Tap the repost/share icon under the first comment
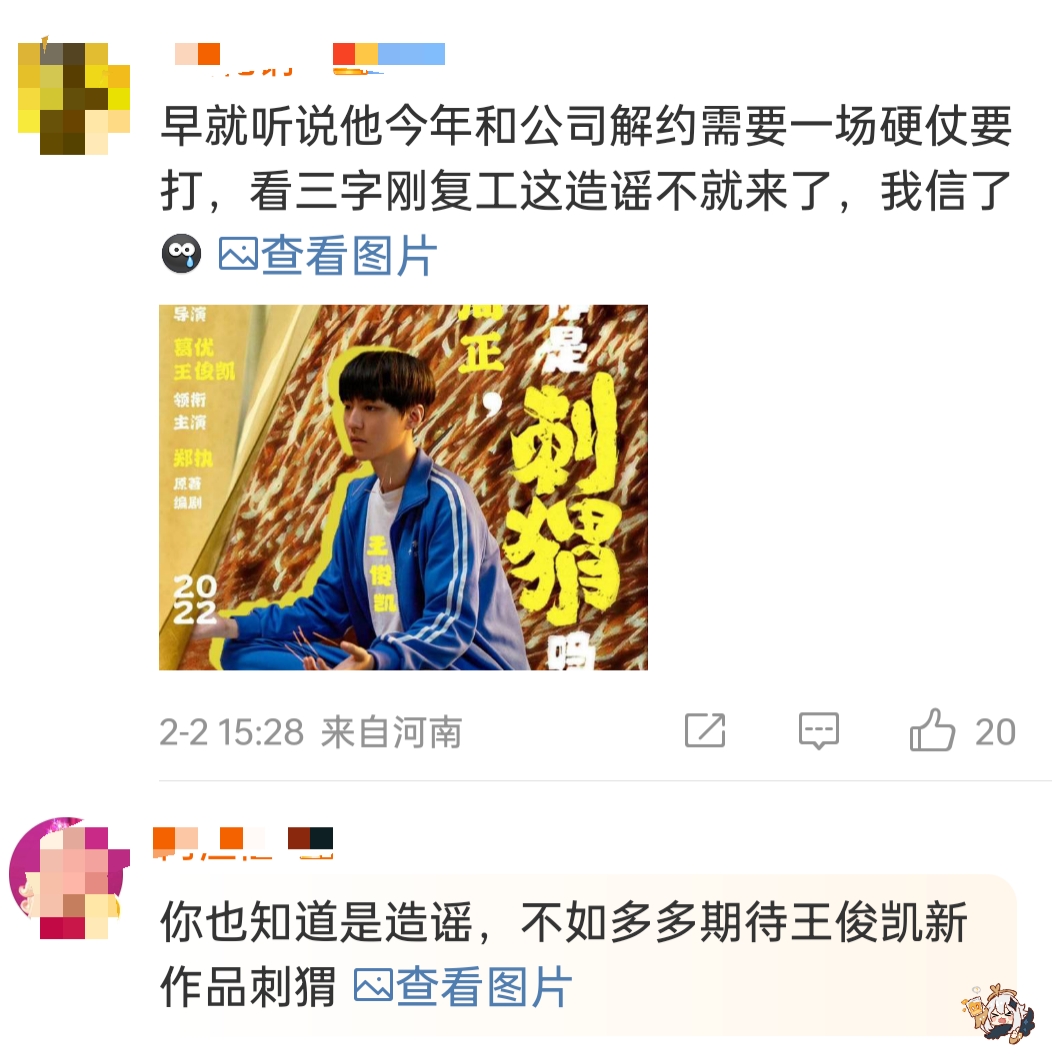1052x1060 pixels. pyautogui.click(x=705, y=730)
